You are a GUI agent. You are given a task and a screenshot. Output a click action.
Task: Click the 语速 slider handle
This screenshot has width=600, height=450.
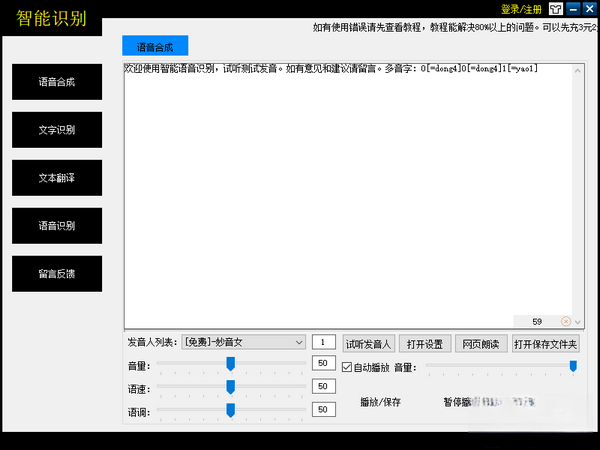coord(230,386)
